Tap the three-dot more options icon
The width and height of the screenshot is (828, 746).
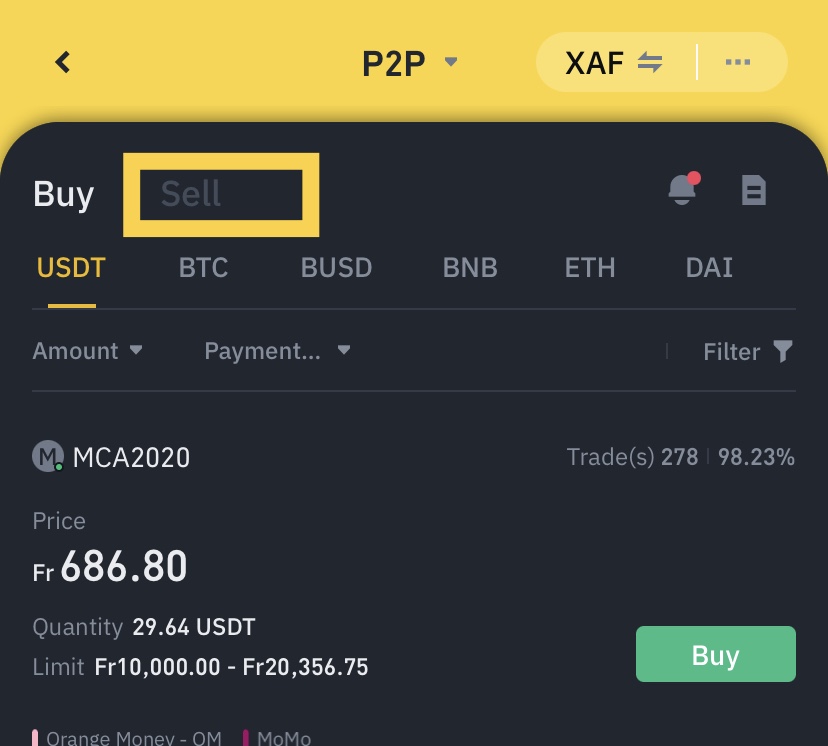click(738, 63)
